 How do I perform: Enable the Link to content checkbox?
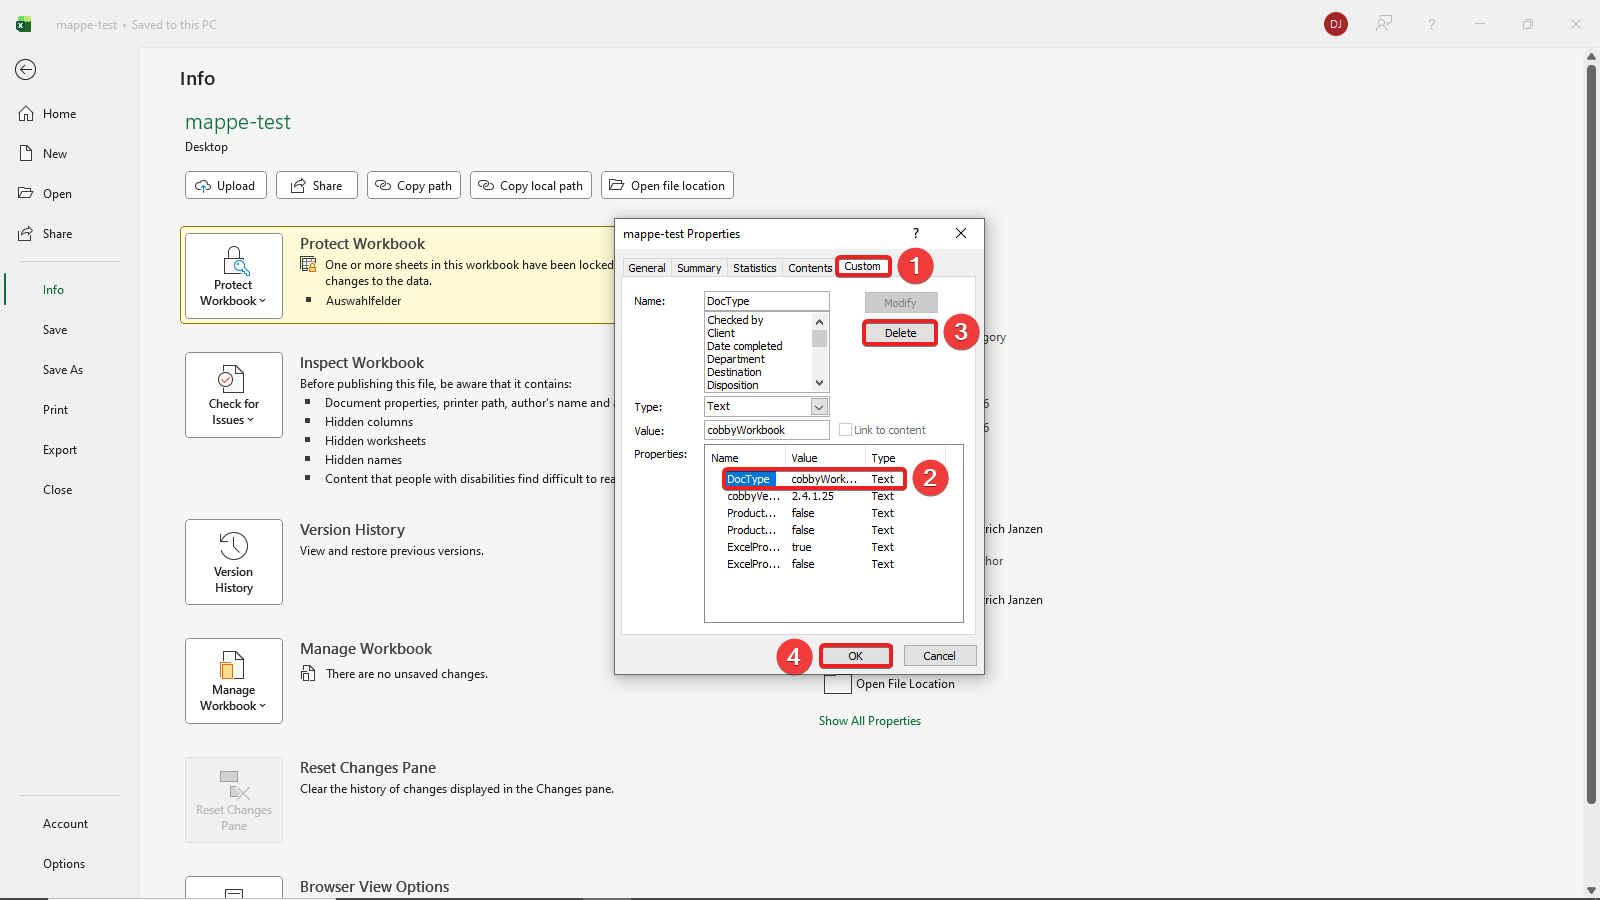(846, 429)
